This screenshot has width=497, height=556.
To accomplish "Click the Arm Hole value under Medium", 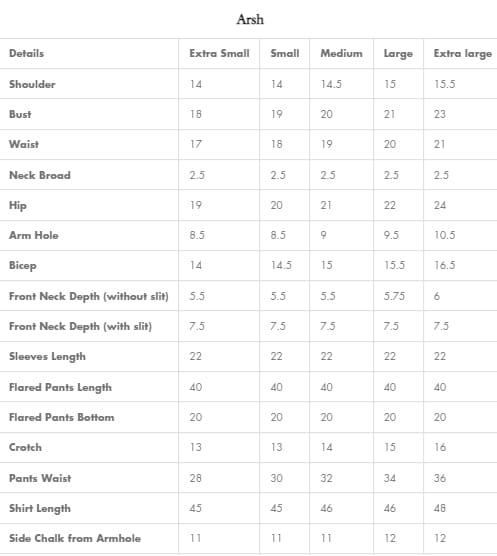I will coord(324,235).
